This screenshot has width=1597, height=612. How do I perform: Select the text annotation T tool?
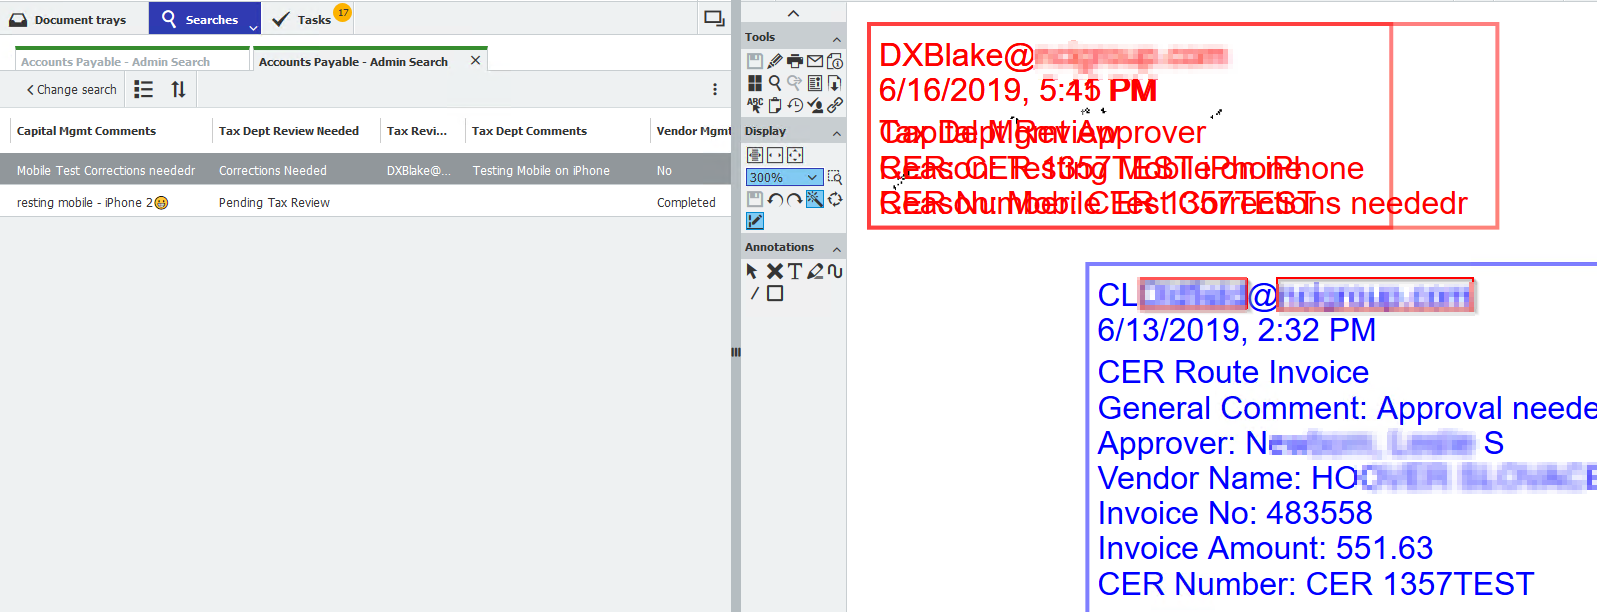pos(795,271)
